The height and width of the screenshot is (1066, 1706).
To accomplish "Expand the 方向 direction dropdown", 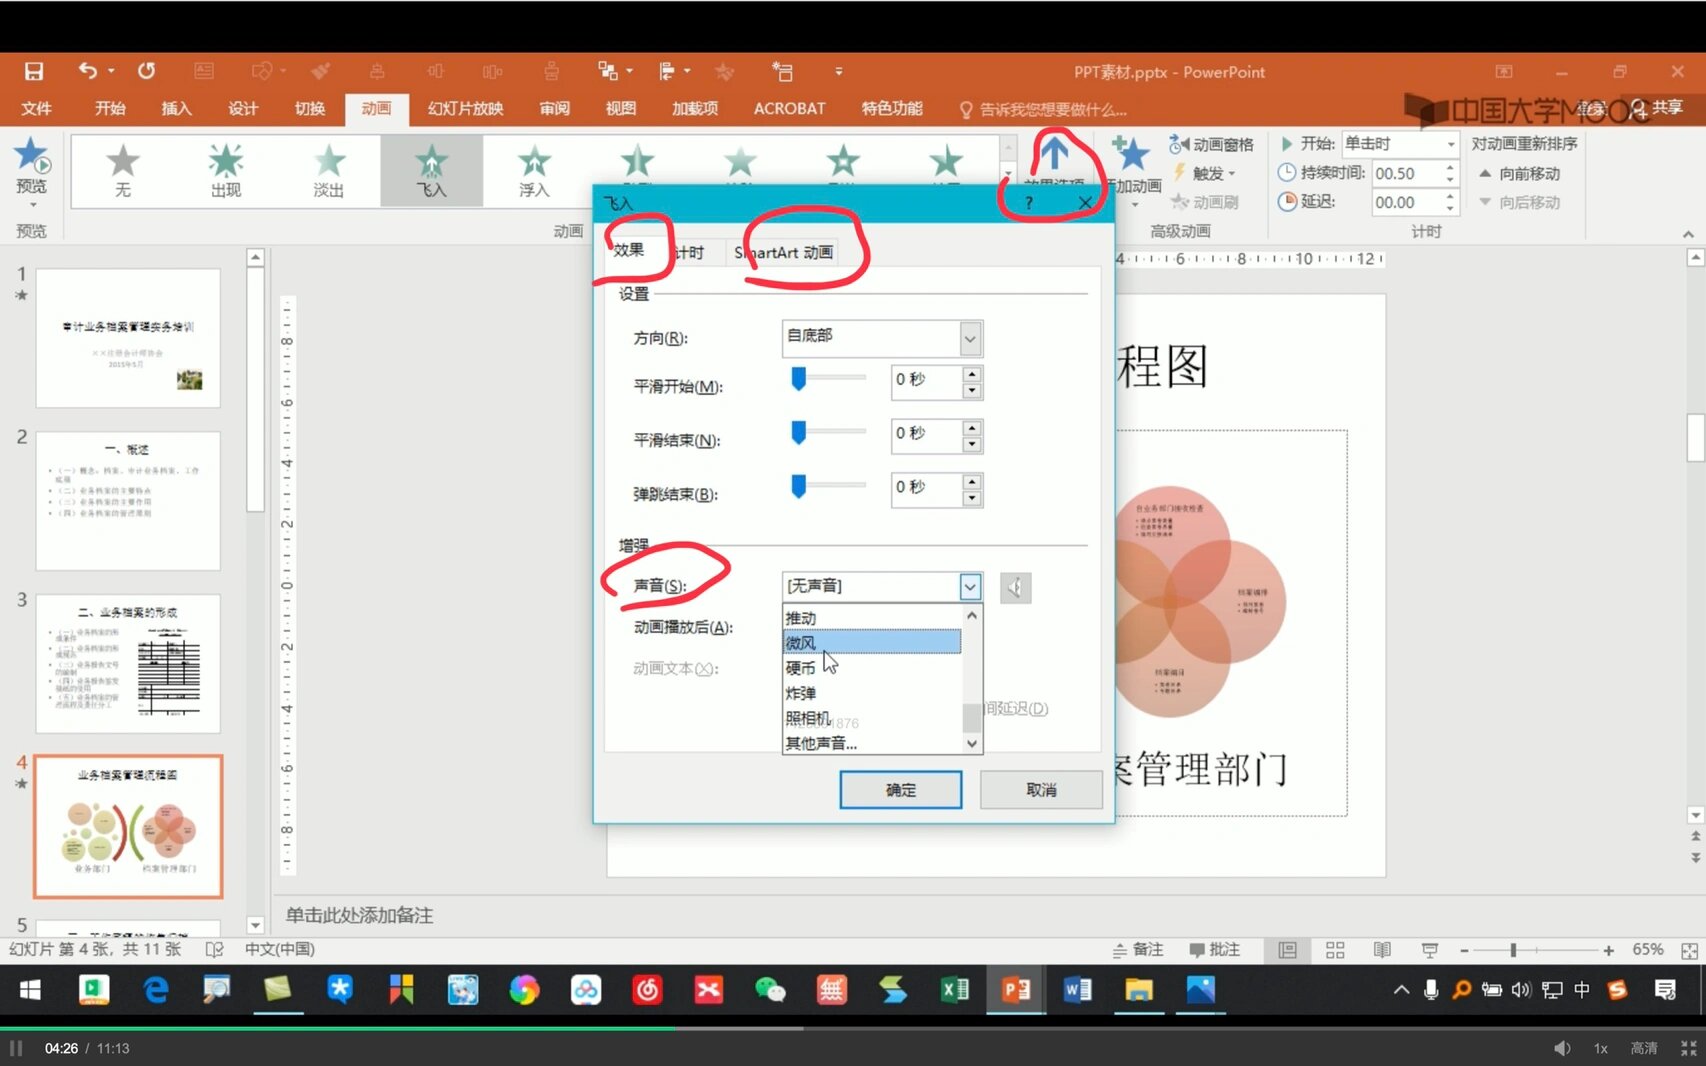I will pos(969,339).
